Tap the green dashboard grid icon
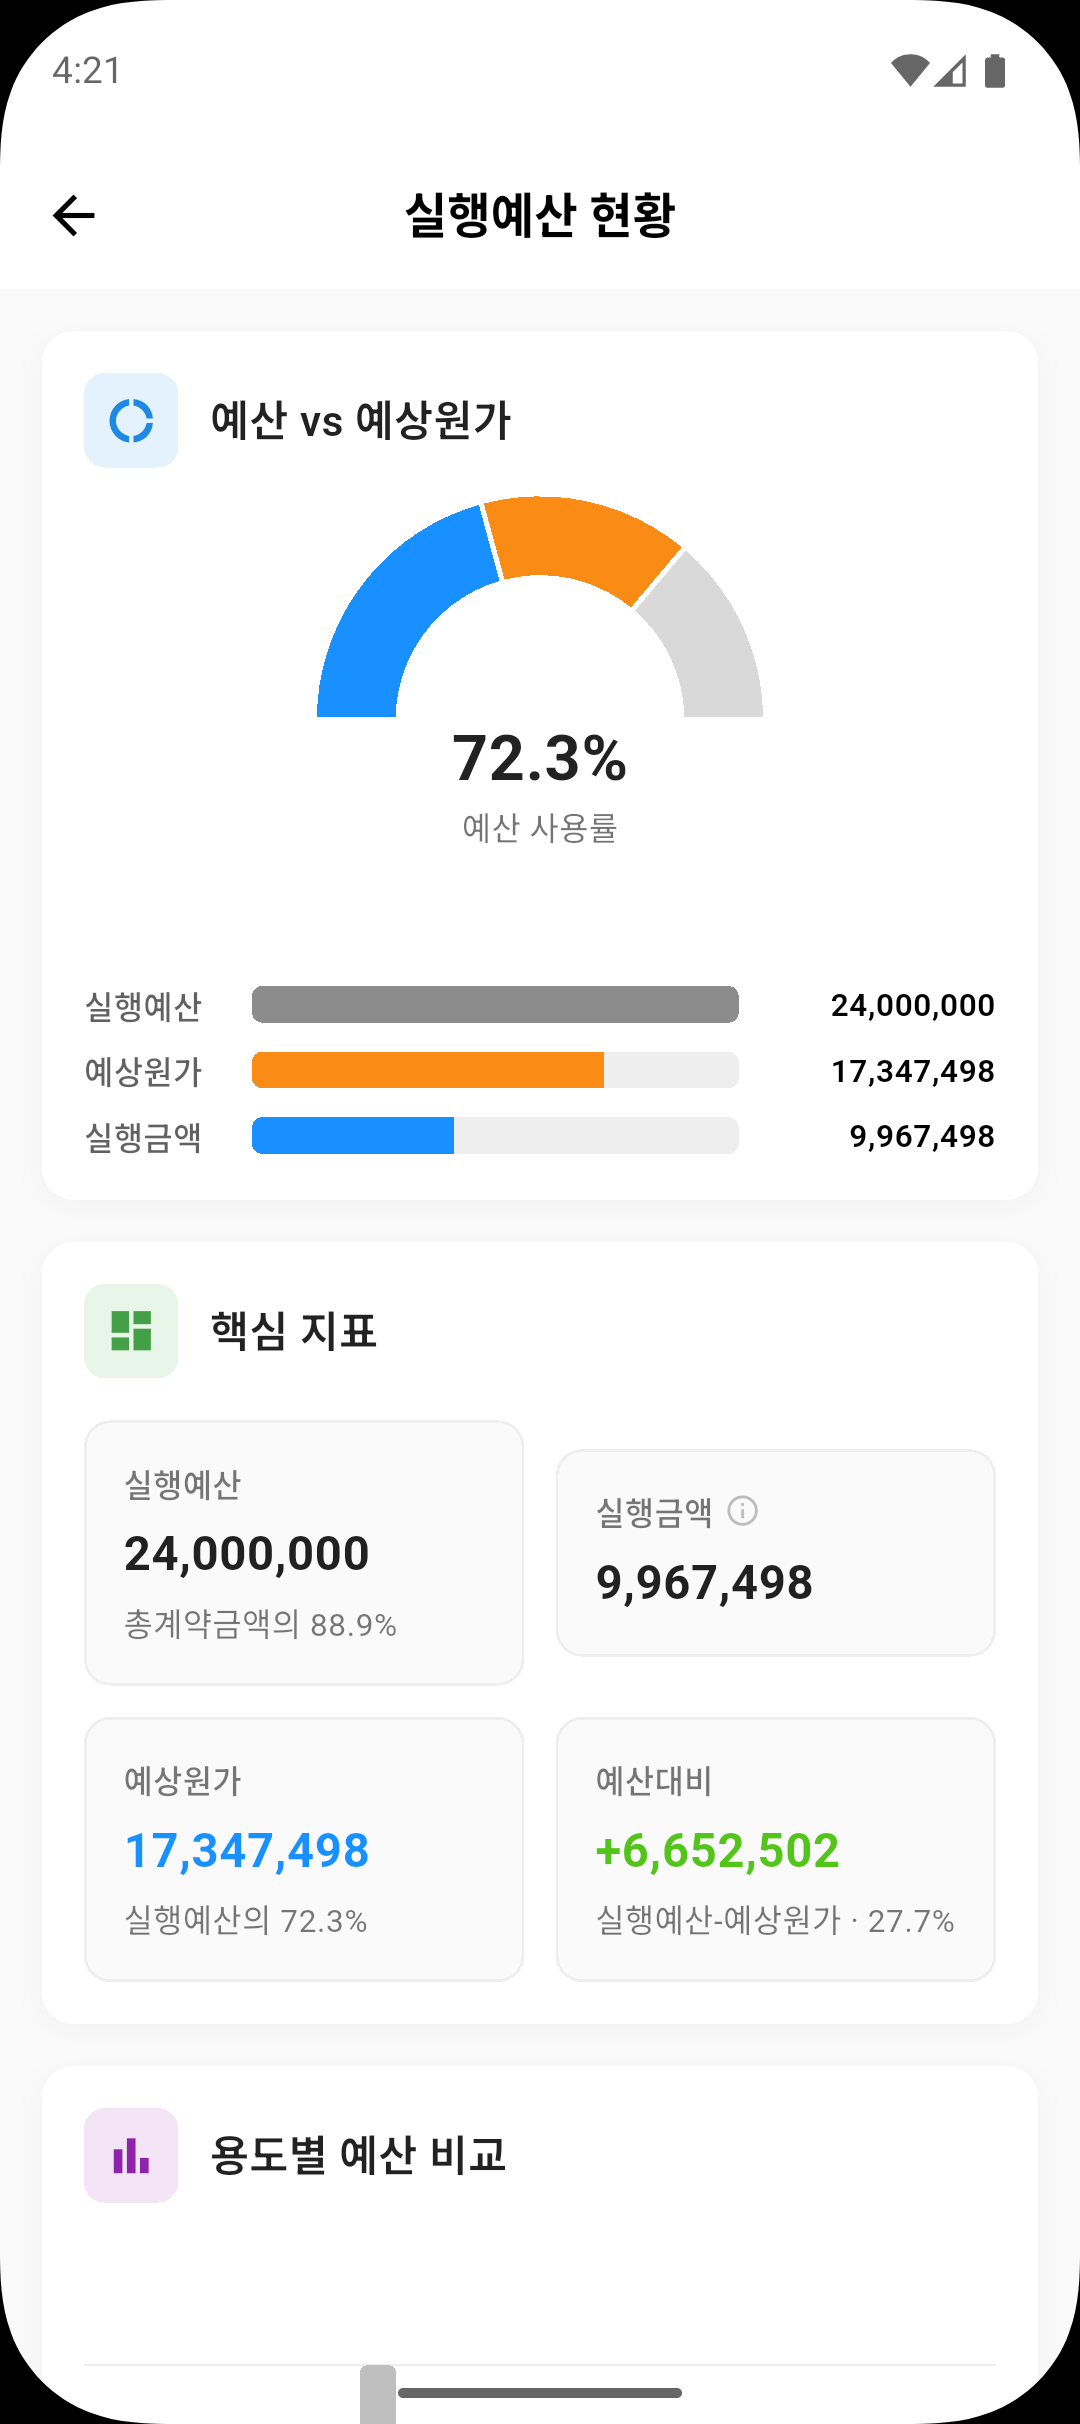This screenshot has width=1080, height=2424. point(131,1331)
